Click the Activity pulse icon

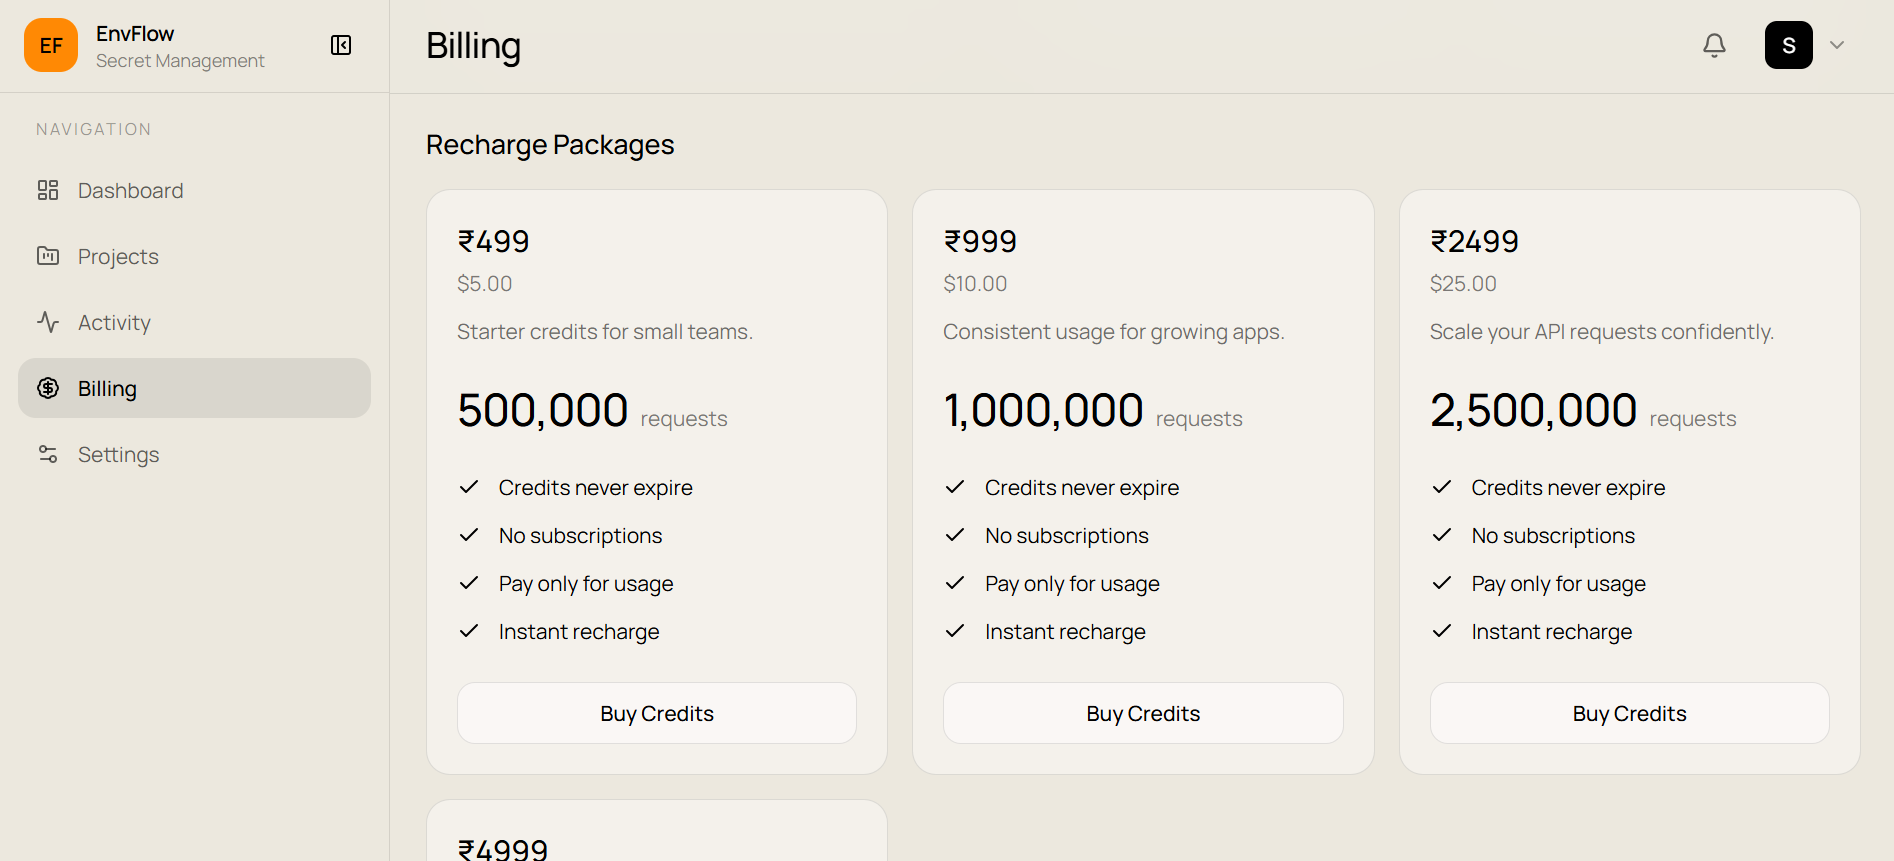click(x=48, y=322)
